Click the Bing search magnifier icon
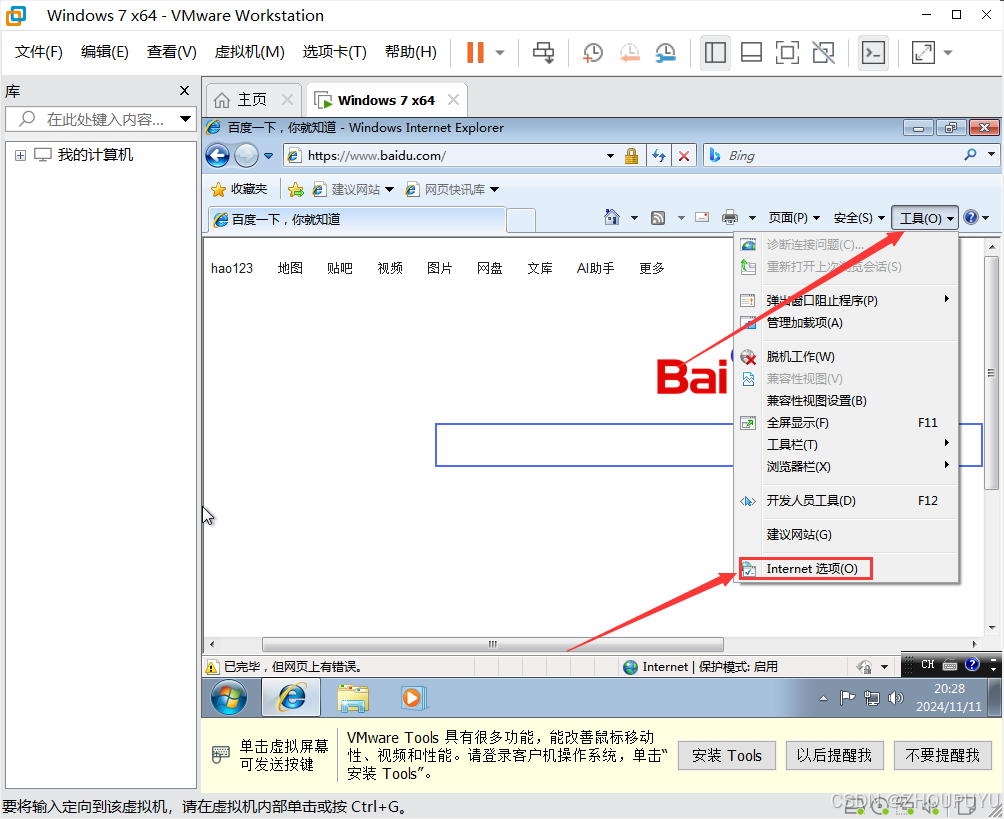Image resolution: width=1004 pixels, height=819 pixels. pos(971,155)
